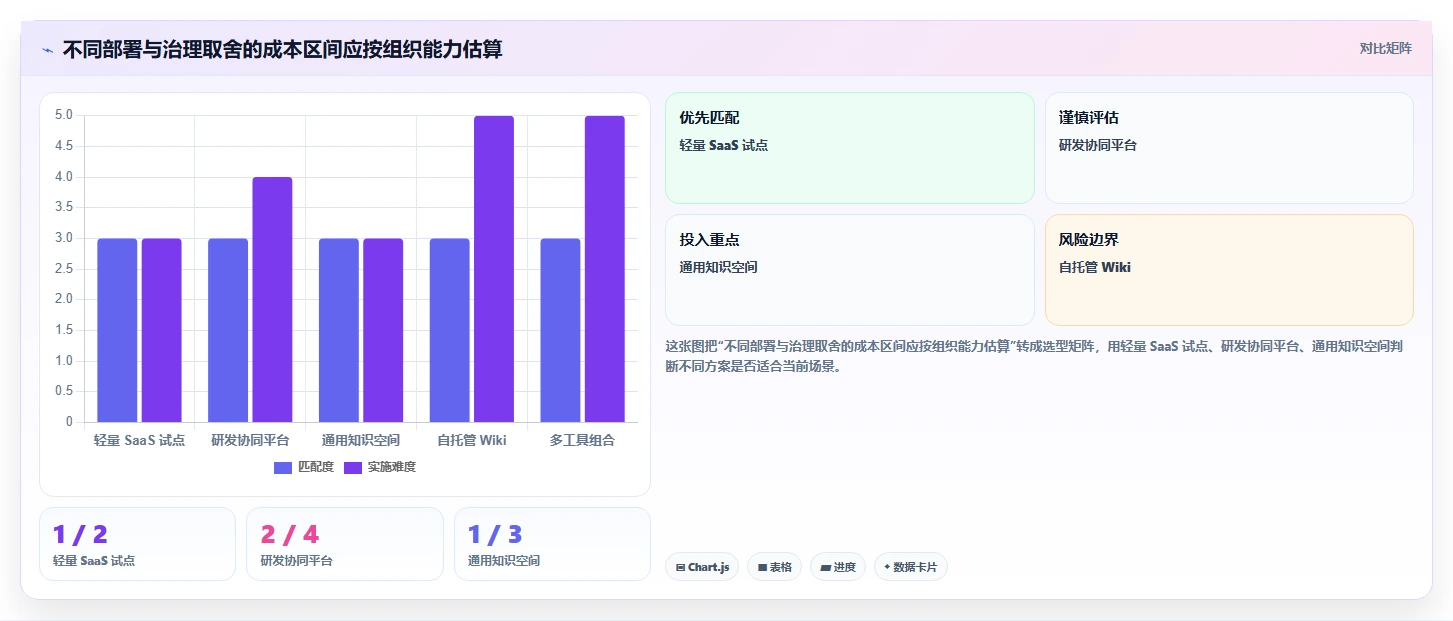
Task: Select the 进度 tag chip
Action: 838,567
